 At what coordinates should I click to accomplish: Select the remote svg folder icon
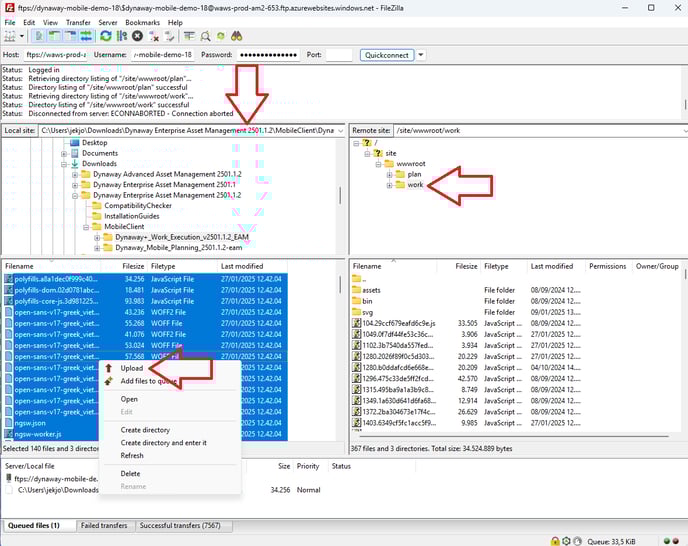pyautogui.click(x=357, y=312)
